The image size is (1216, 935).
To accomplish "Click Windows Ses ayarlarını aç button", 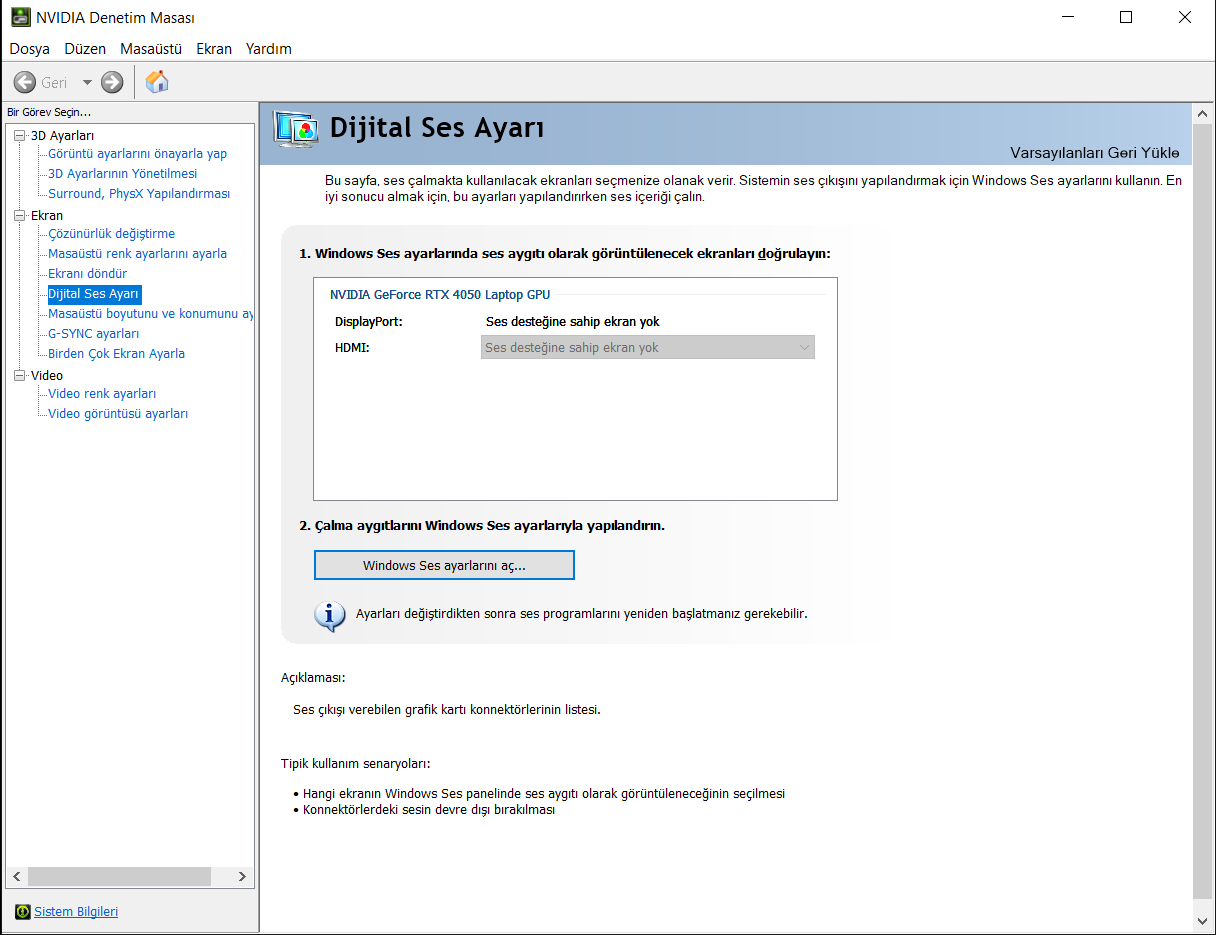I will 444,565.
